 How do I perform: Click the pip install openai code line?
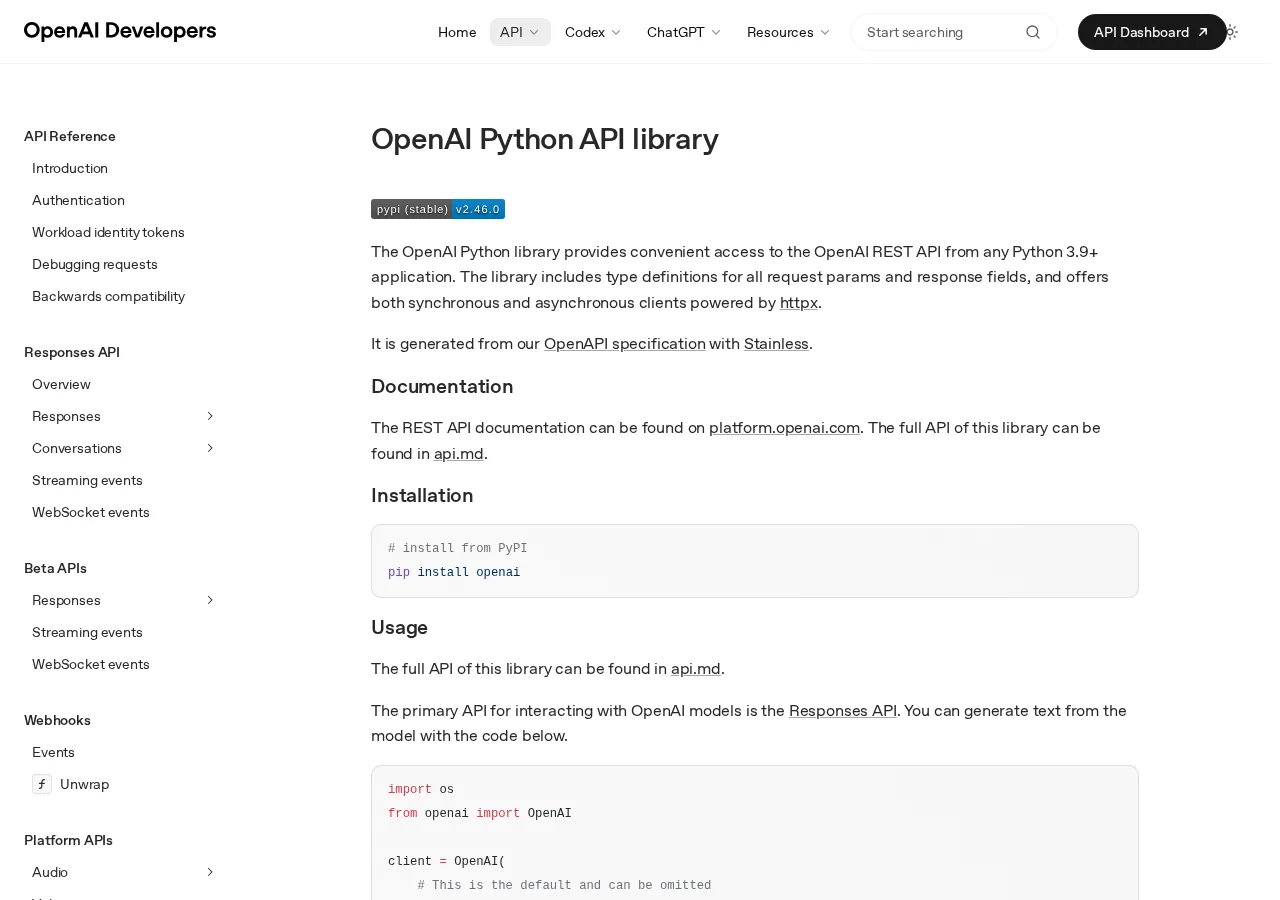[x=454, y=573]
